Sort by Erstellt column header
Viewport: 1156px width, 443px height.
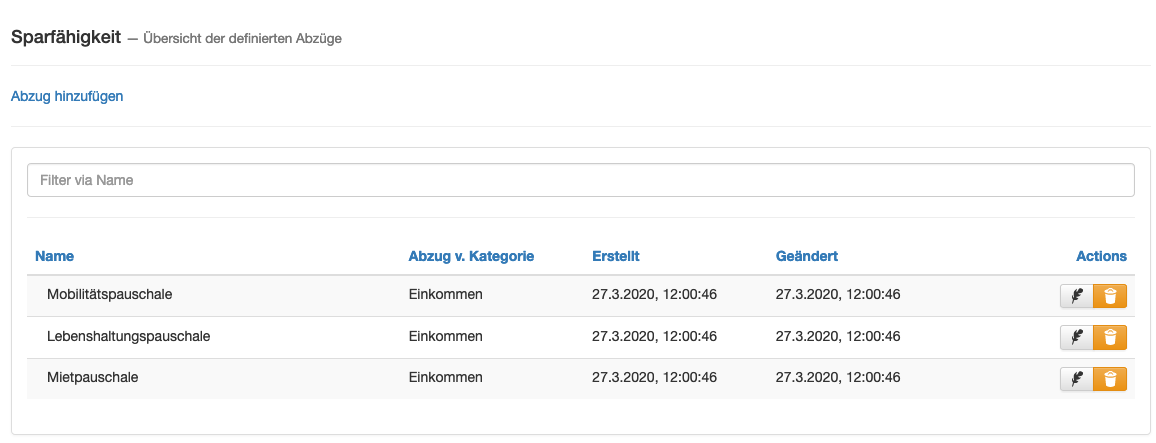pos(616,257)
